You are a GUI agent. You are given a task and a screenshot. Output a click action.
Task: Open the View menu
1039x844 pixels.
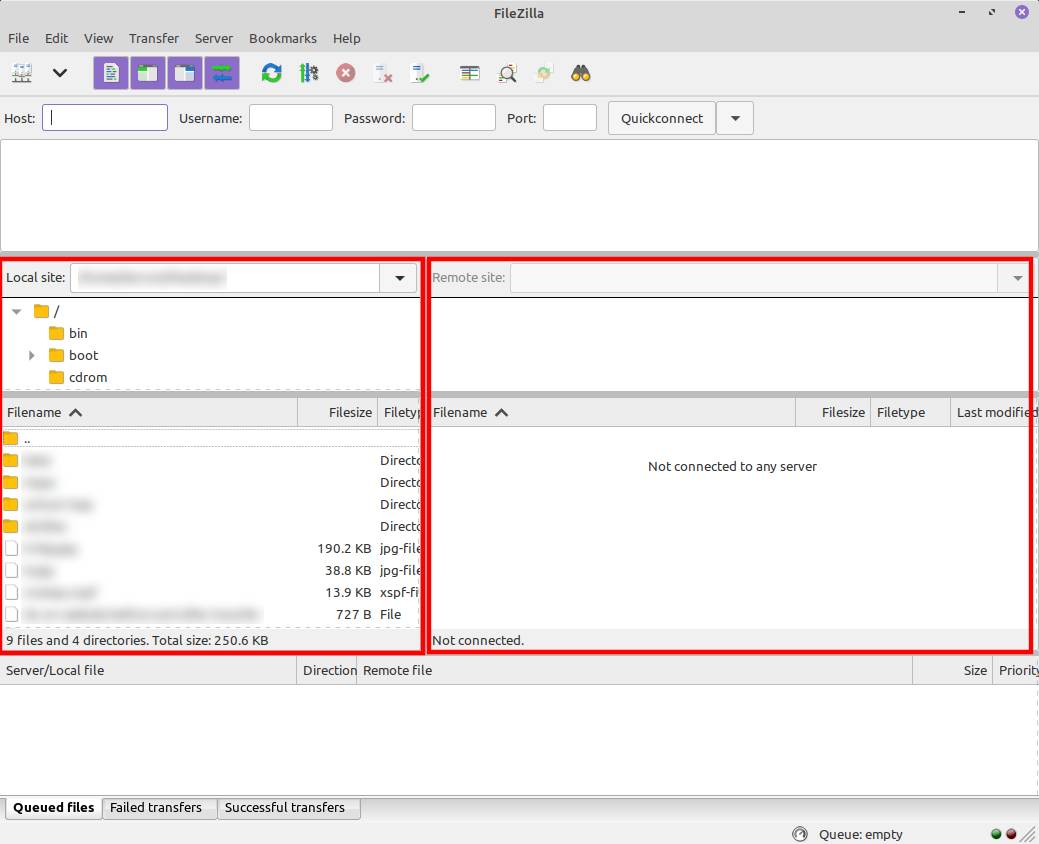(99, 38)
